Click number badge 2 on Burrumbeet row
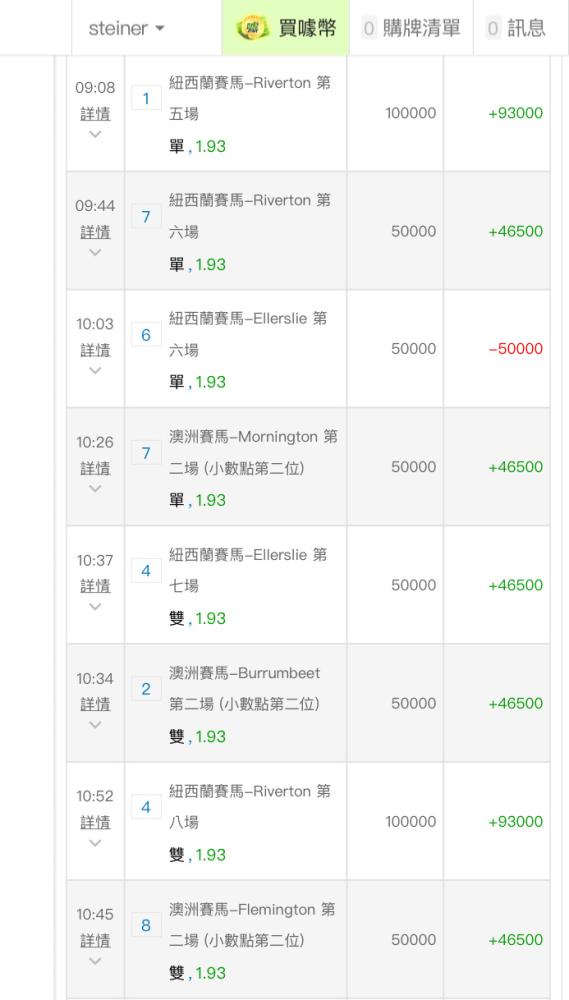 point(146,689)
